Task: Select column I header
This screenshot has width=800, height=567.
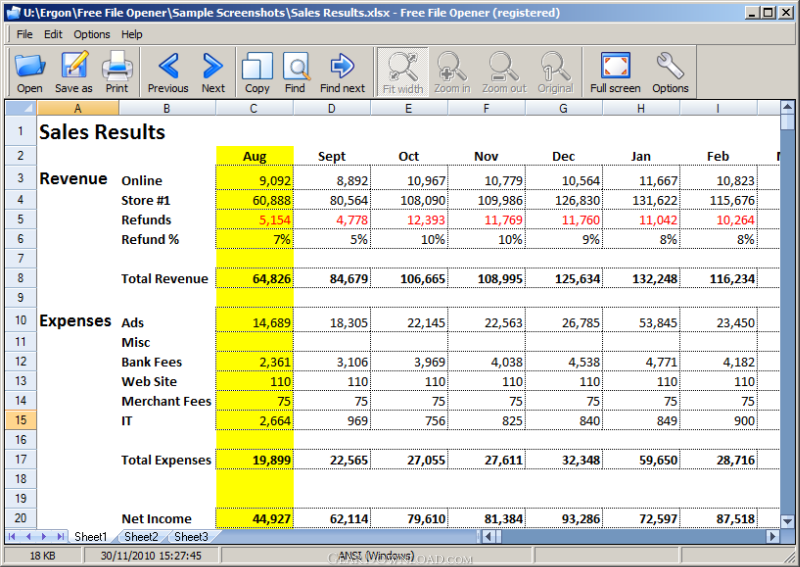Action: (718, 108)
